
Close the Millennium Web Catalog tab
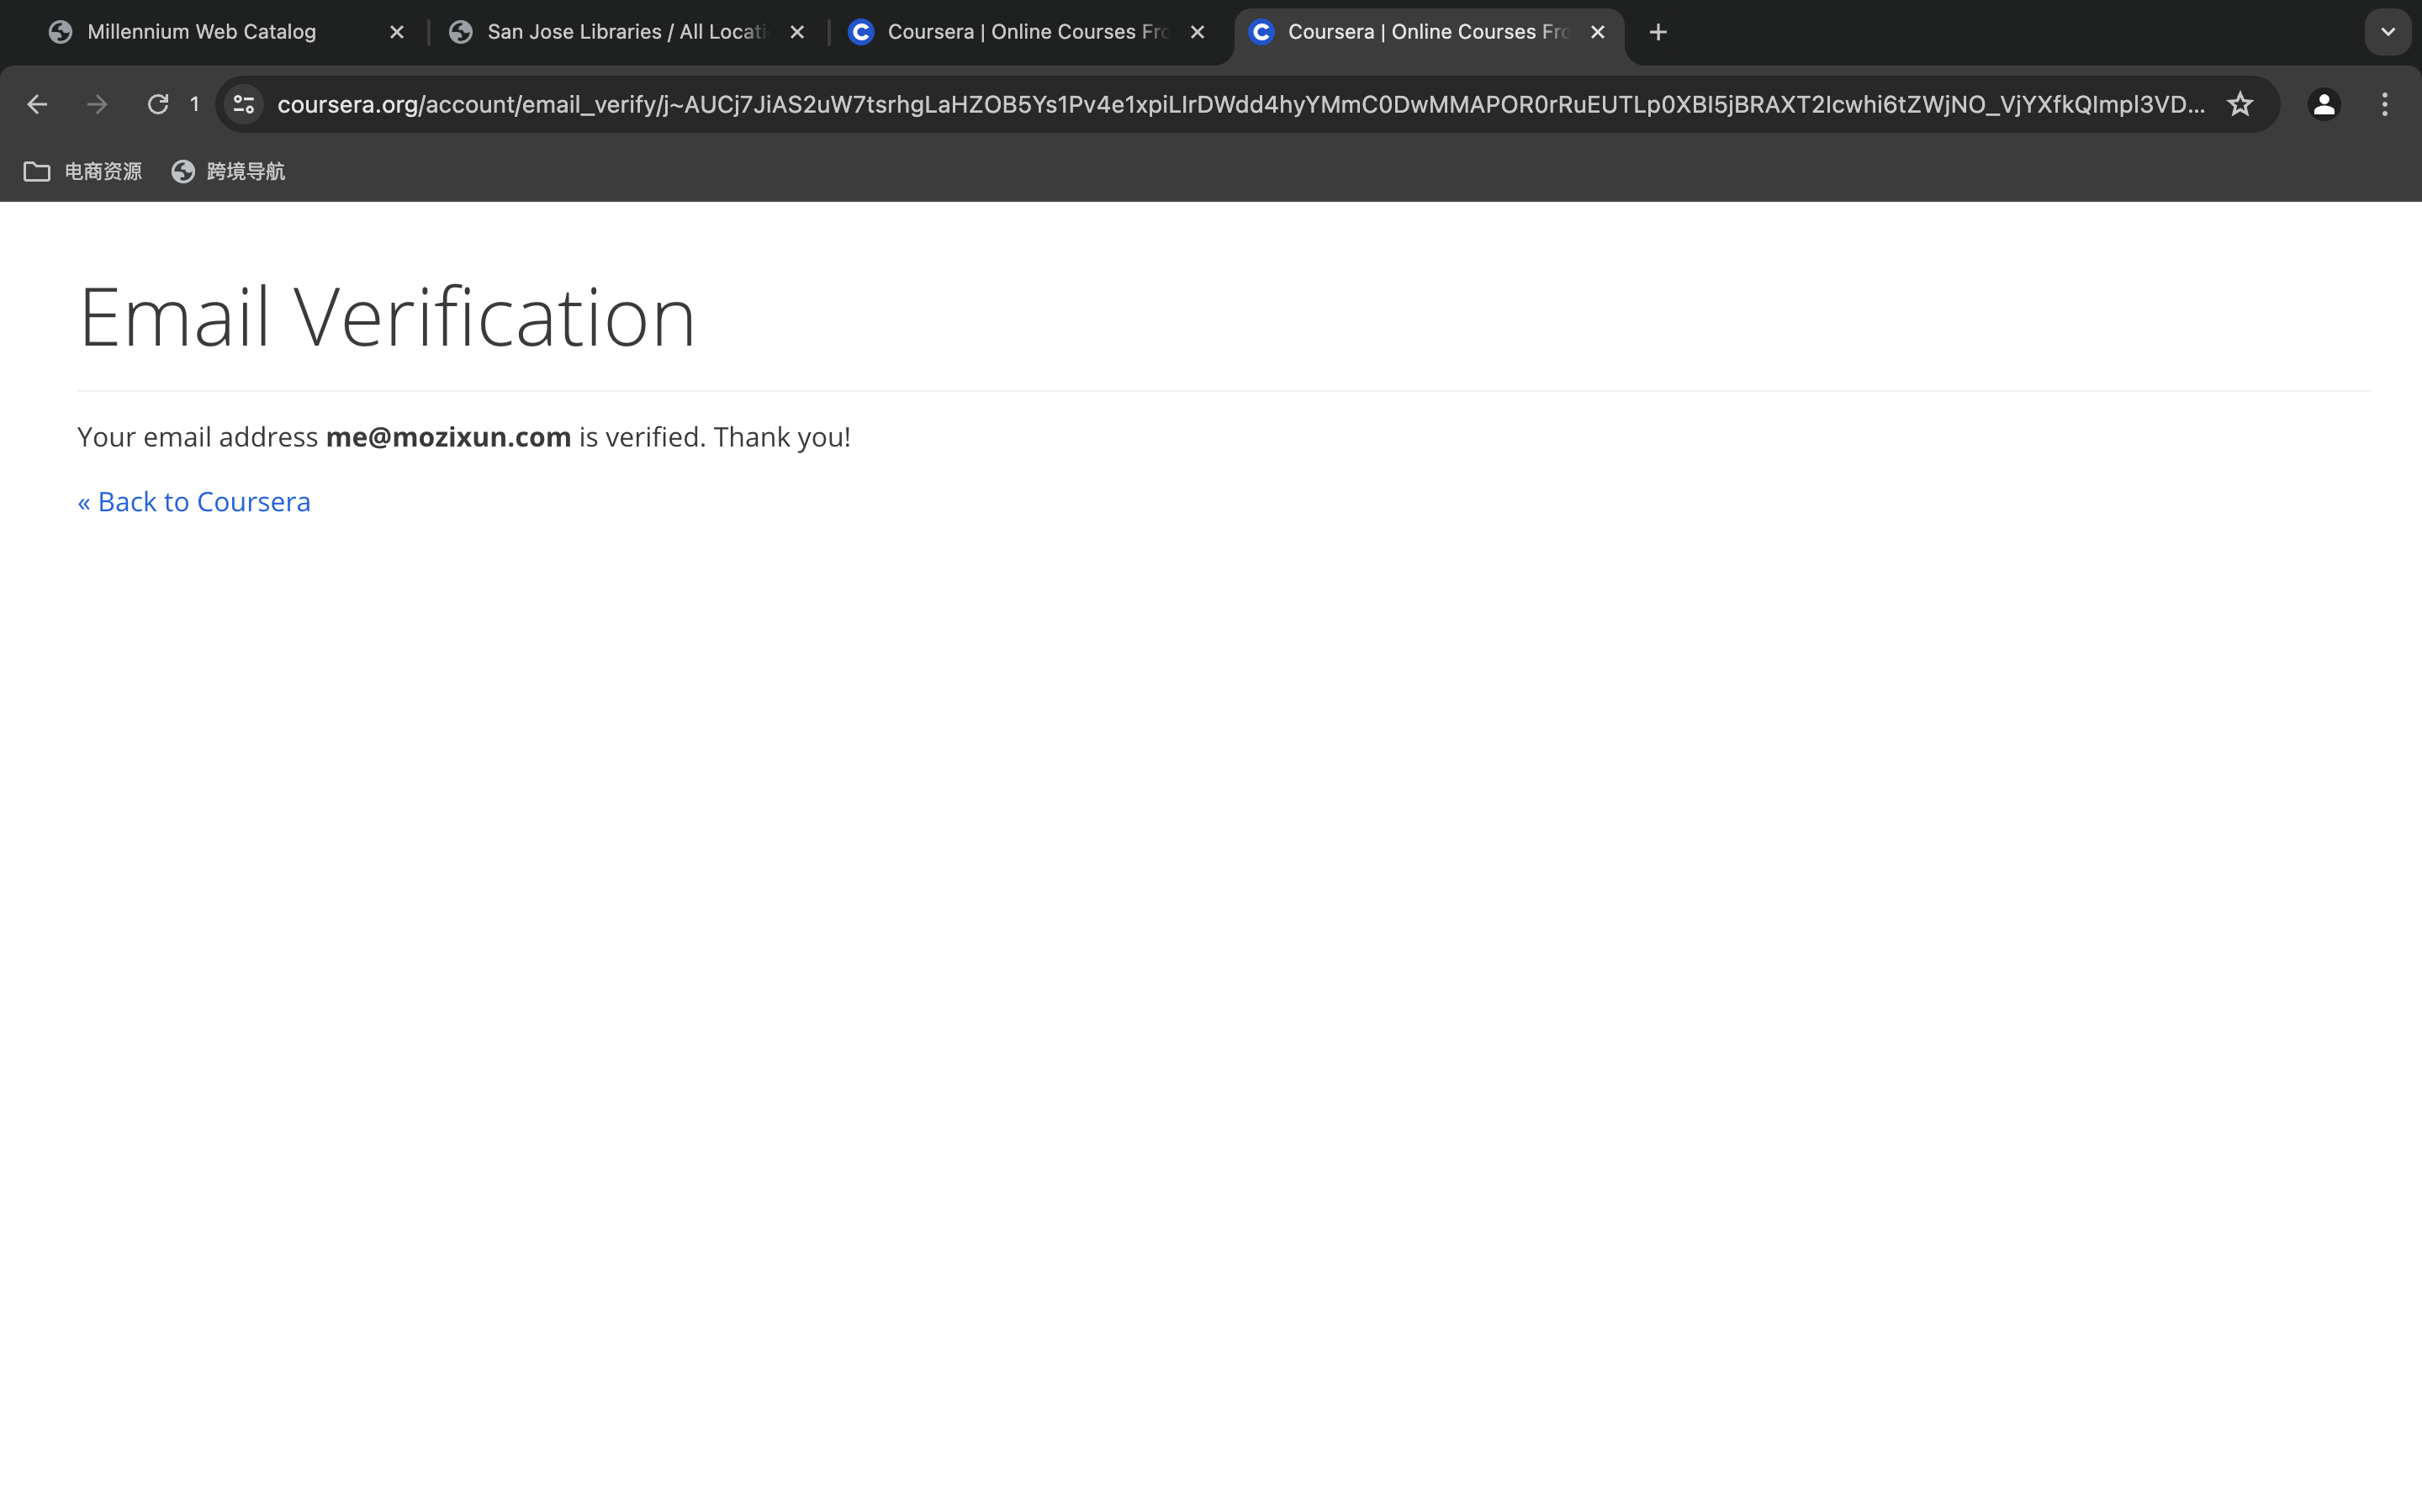coord(397,32)
